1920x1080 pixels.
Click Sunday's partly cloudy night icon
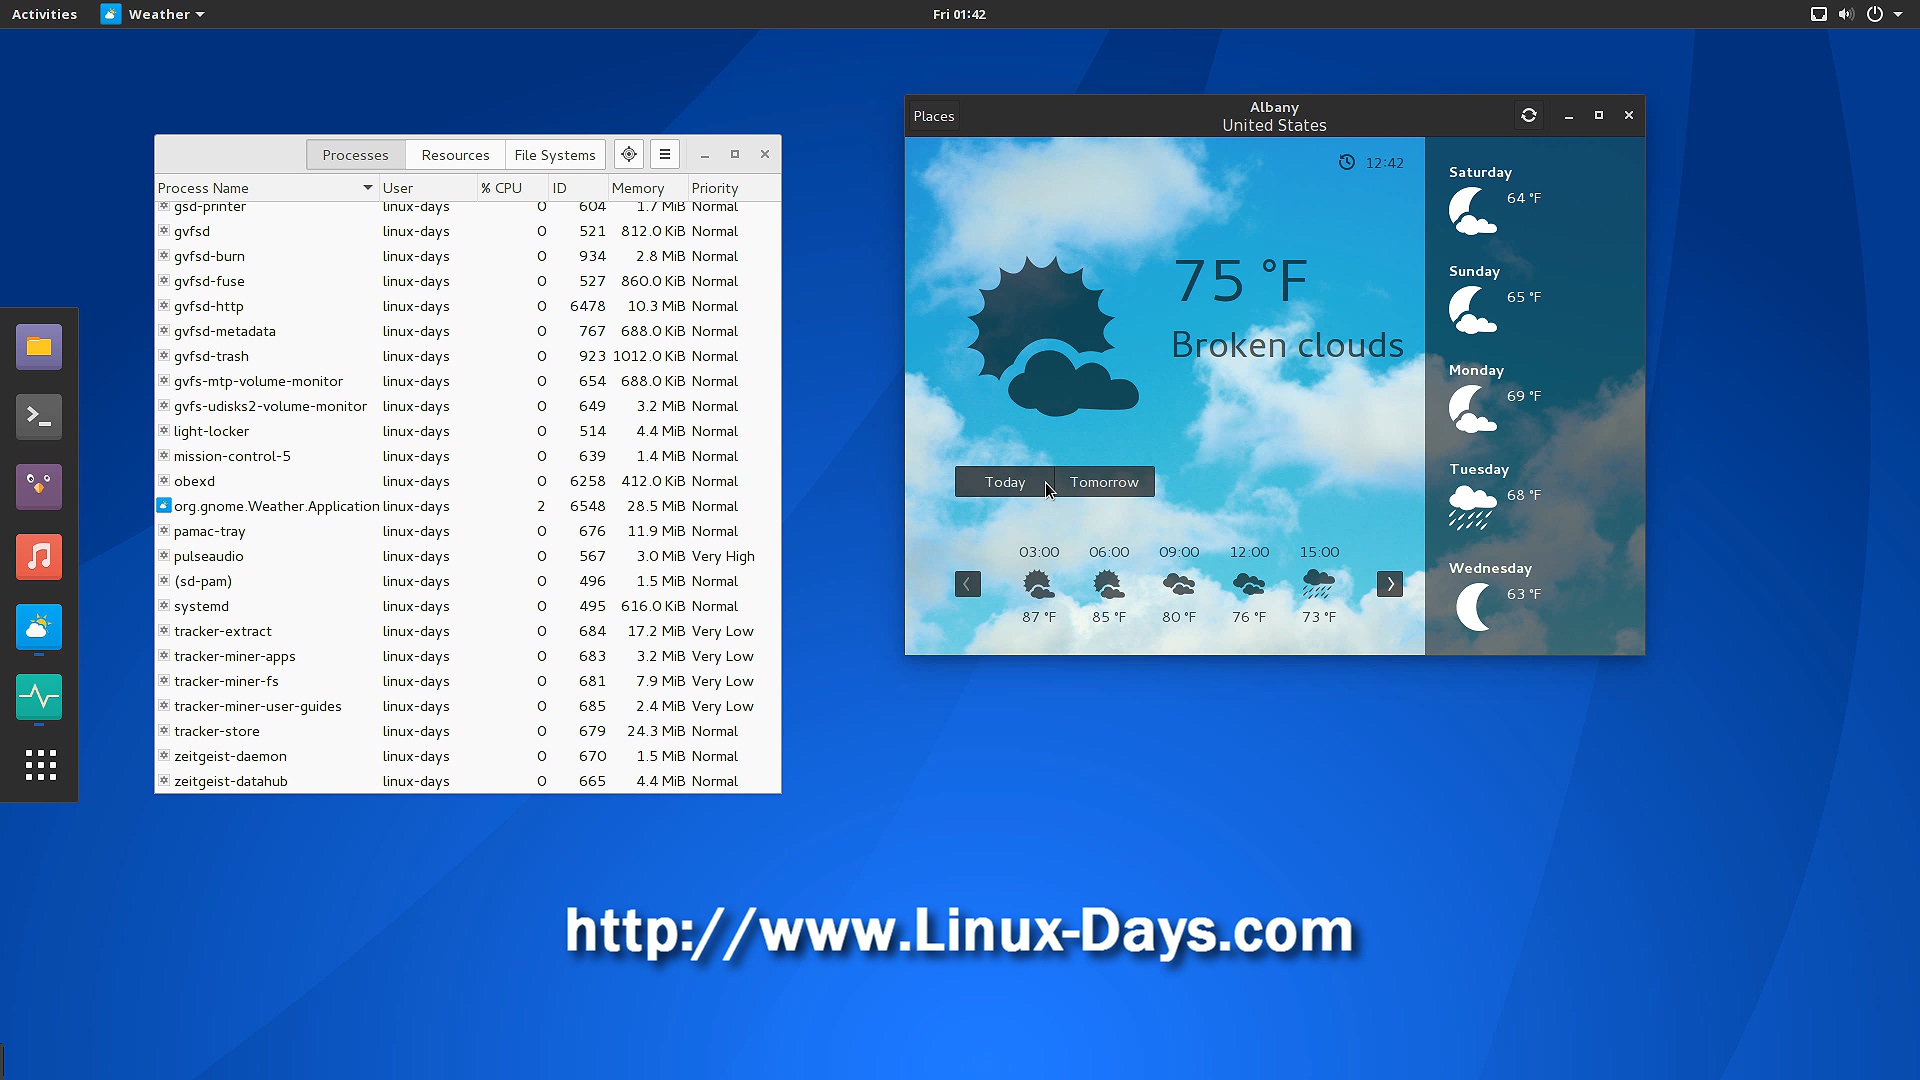pos(1472,310)
